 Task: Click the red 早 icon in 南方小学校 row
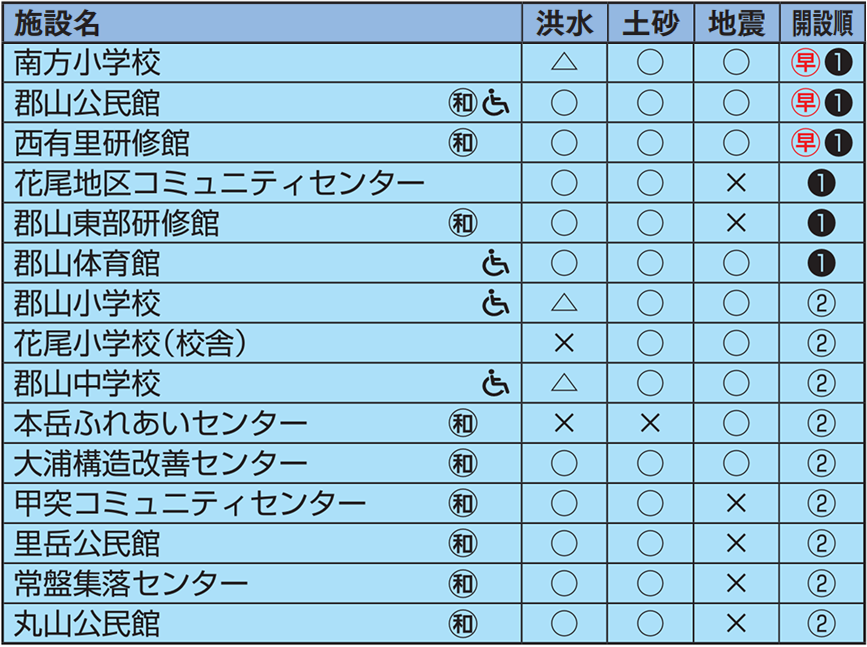(x=805, y=62)
